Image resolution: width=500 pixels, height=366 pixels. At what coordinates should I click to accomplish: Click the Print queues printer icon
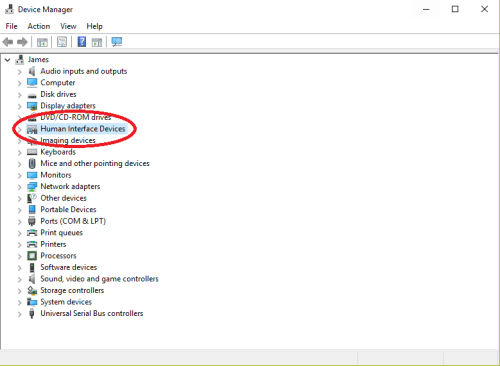[32, 233]
